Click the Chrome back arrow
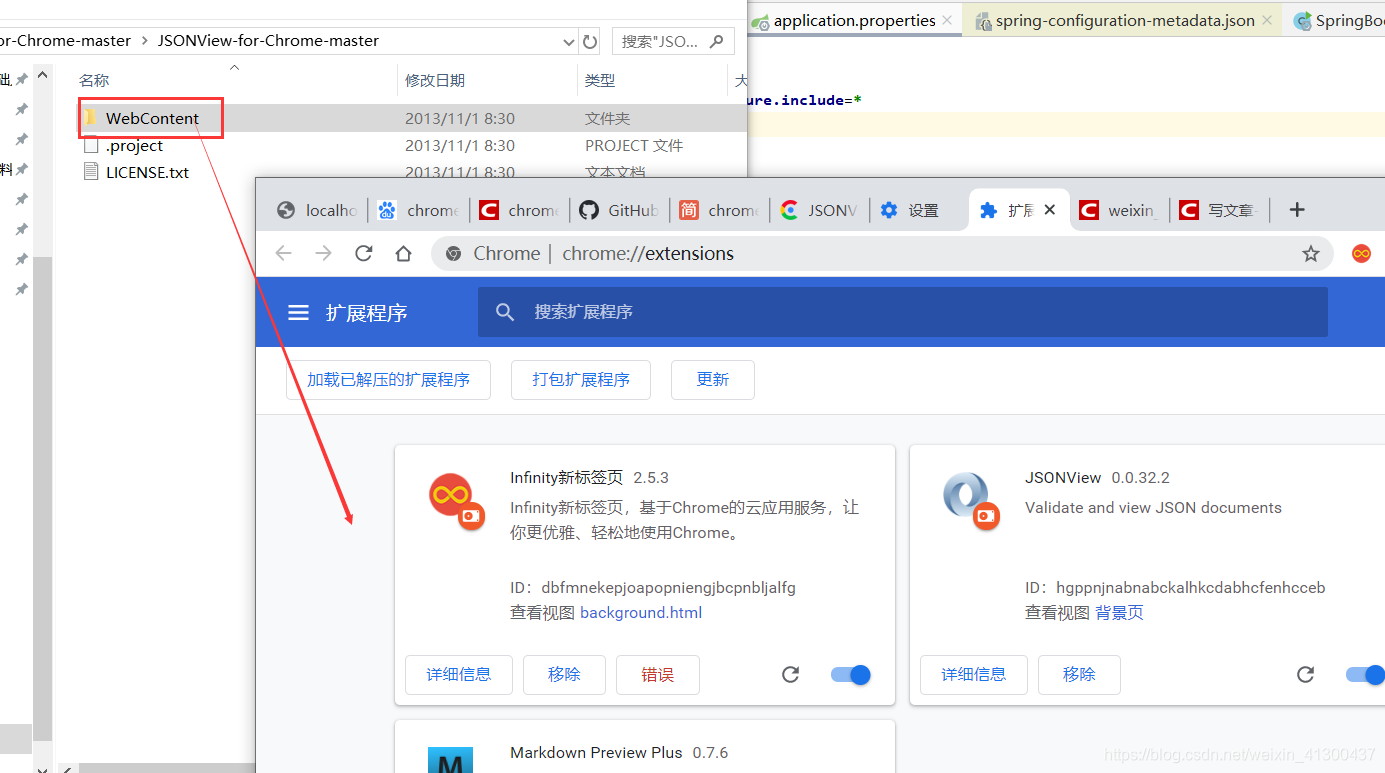1385x773 pixels. coord(284,253)
